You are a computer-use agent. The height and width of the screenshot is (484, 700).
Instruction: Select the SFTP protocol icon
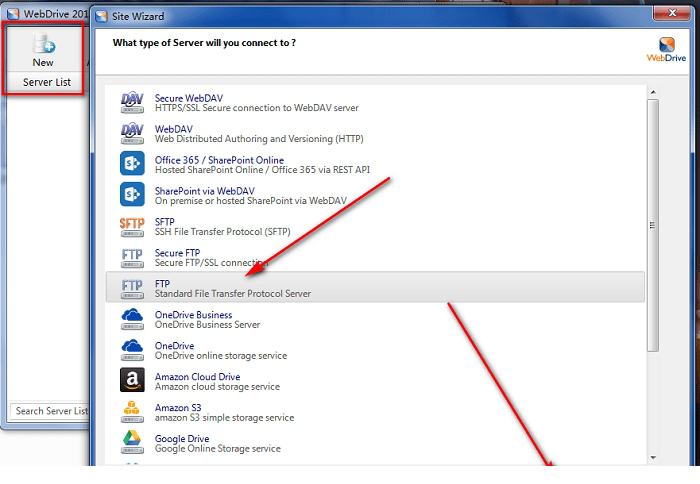coord(132,226)
